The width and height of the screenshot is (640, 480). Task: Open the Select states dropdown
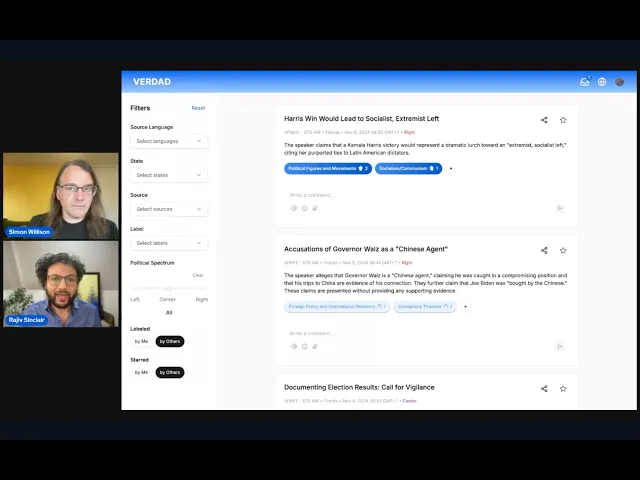(169, 175)
